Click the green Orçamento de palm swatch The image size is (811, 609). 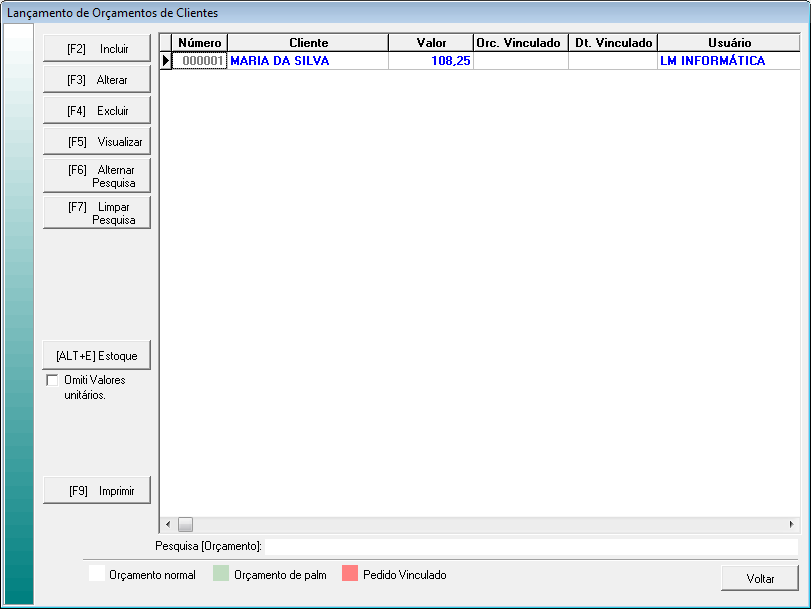pos(221,575)
